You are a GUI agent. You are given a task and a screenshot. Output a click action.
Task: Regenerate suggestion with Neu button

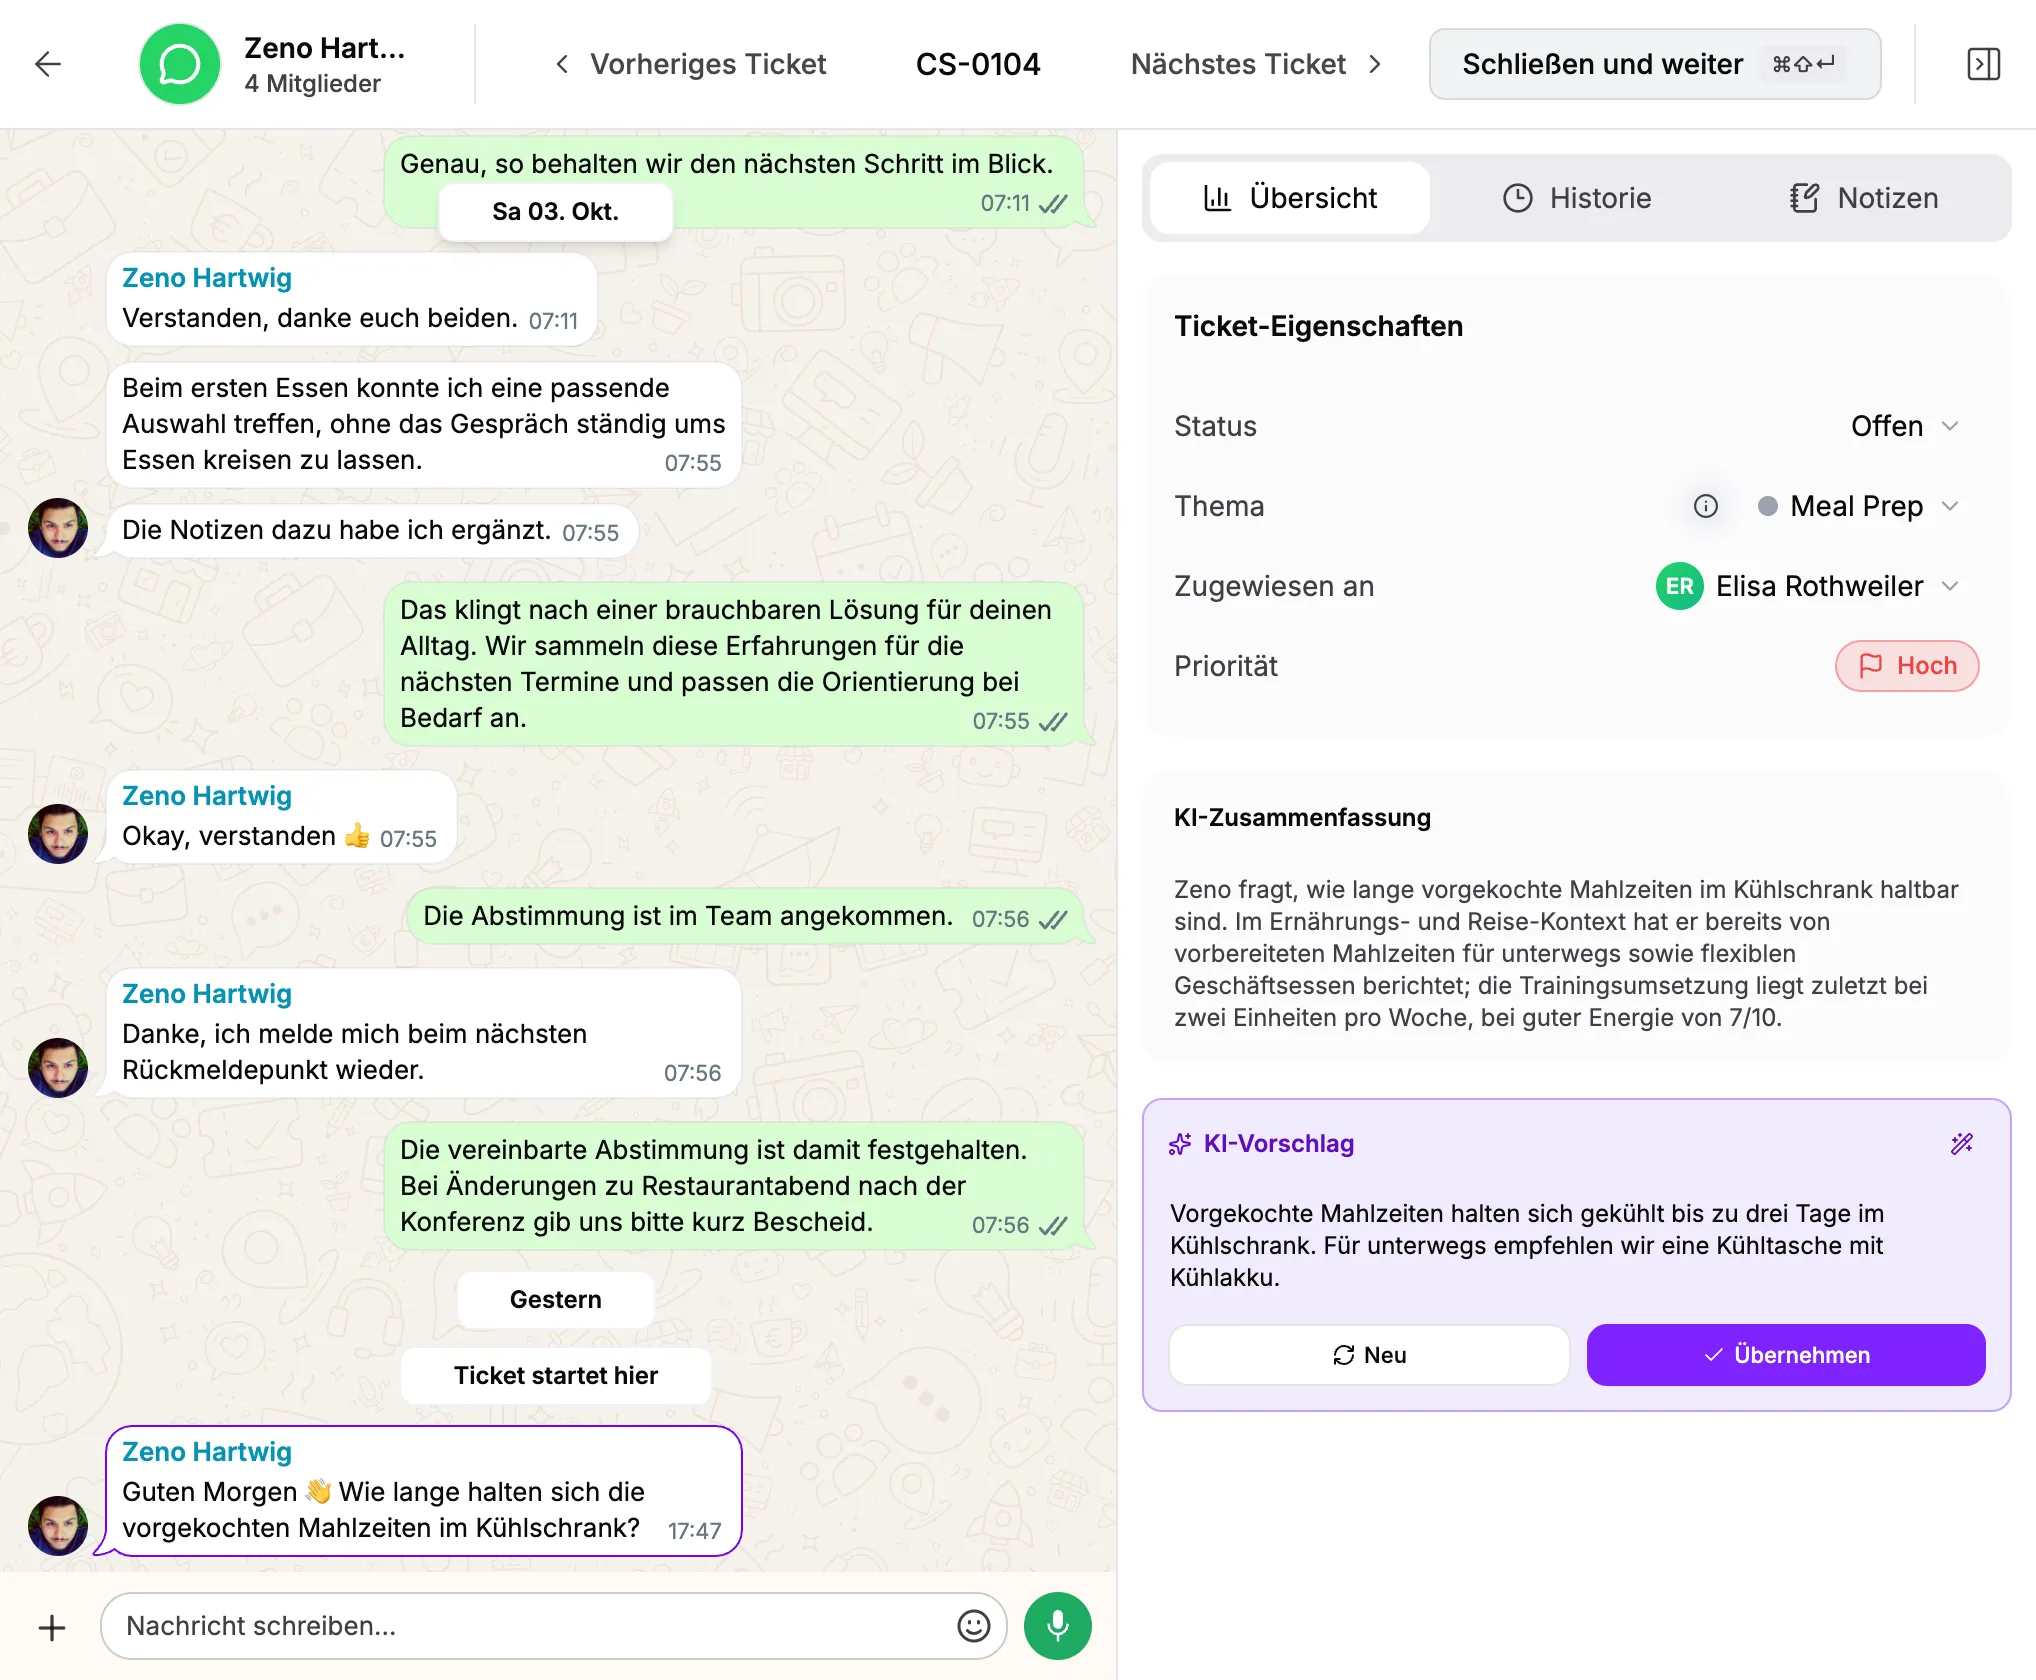(x=1369, y=1355)
